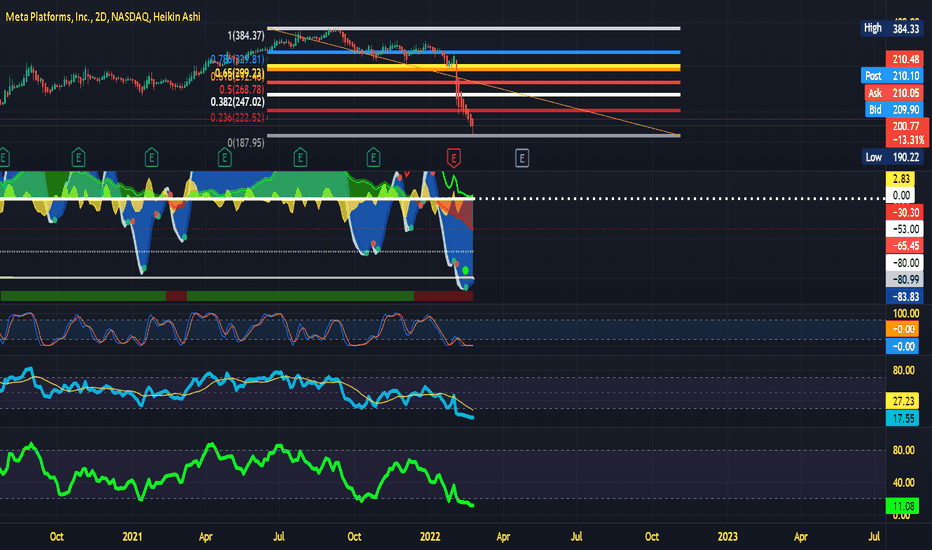Click the 2021 label on time axis
932x550 pixels.
(x=132, y=536)
